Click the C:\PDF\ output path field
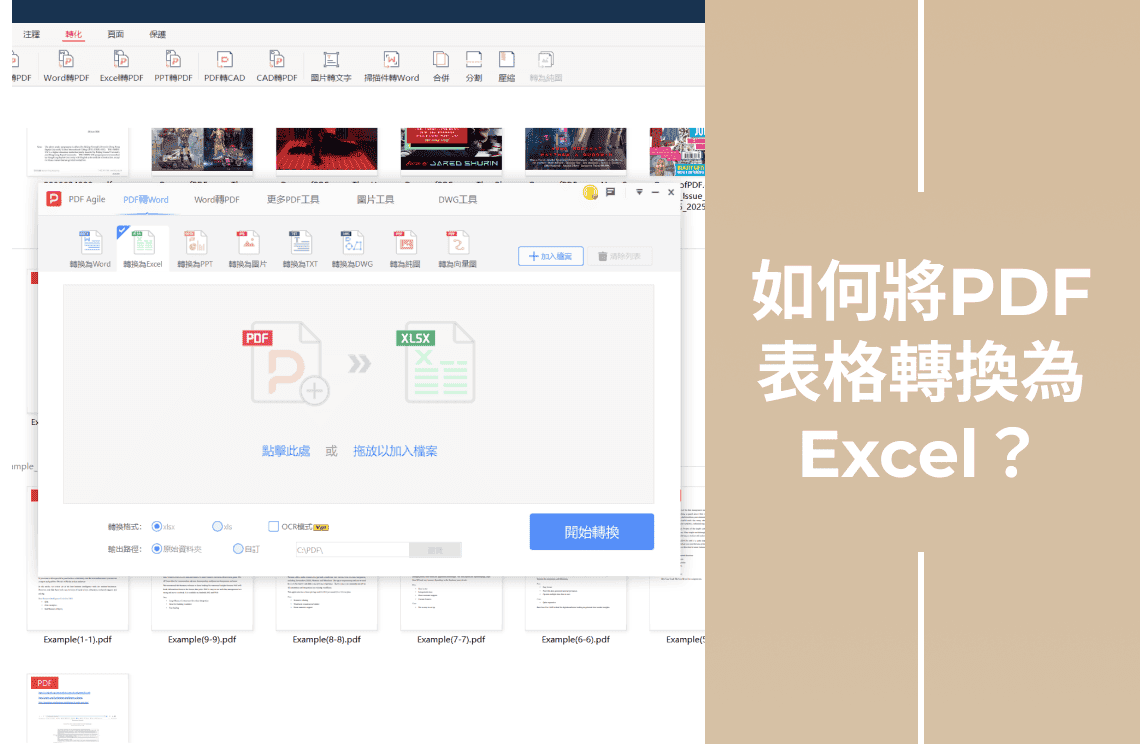The height and width of the screenshot is (744, 1140). pos(353,550)
